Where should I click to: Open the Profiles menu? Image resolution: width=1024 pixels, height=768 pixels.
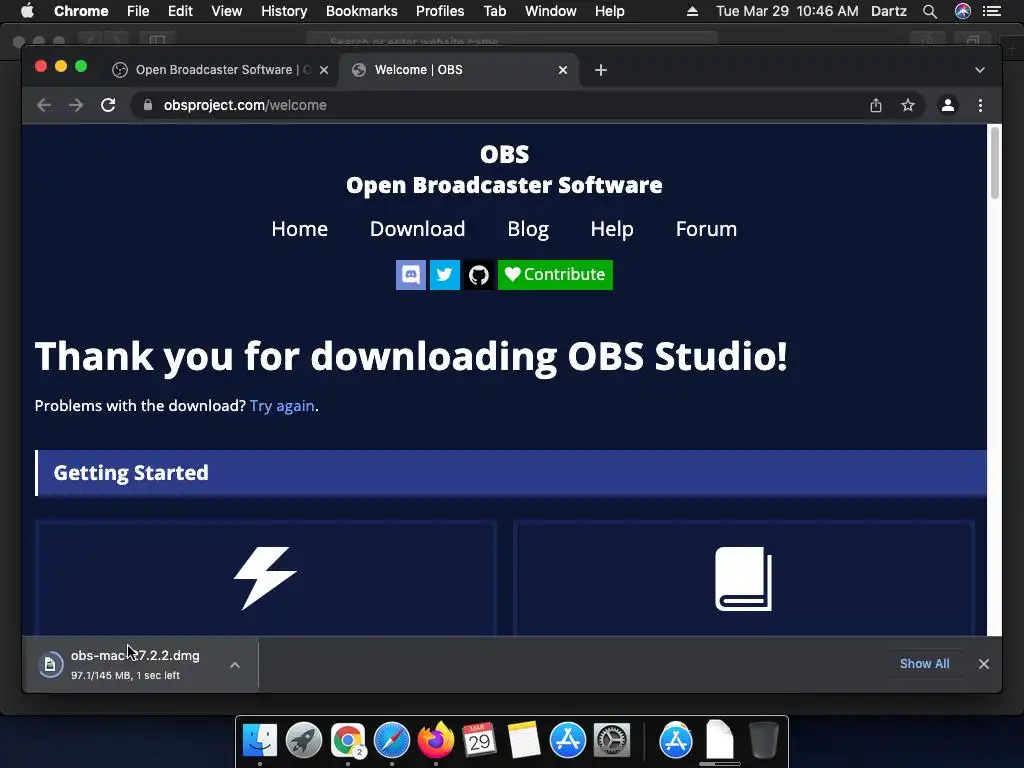point(440,11)
